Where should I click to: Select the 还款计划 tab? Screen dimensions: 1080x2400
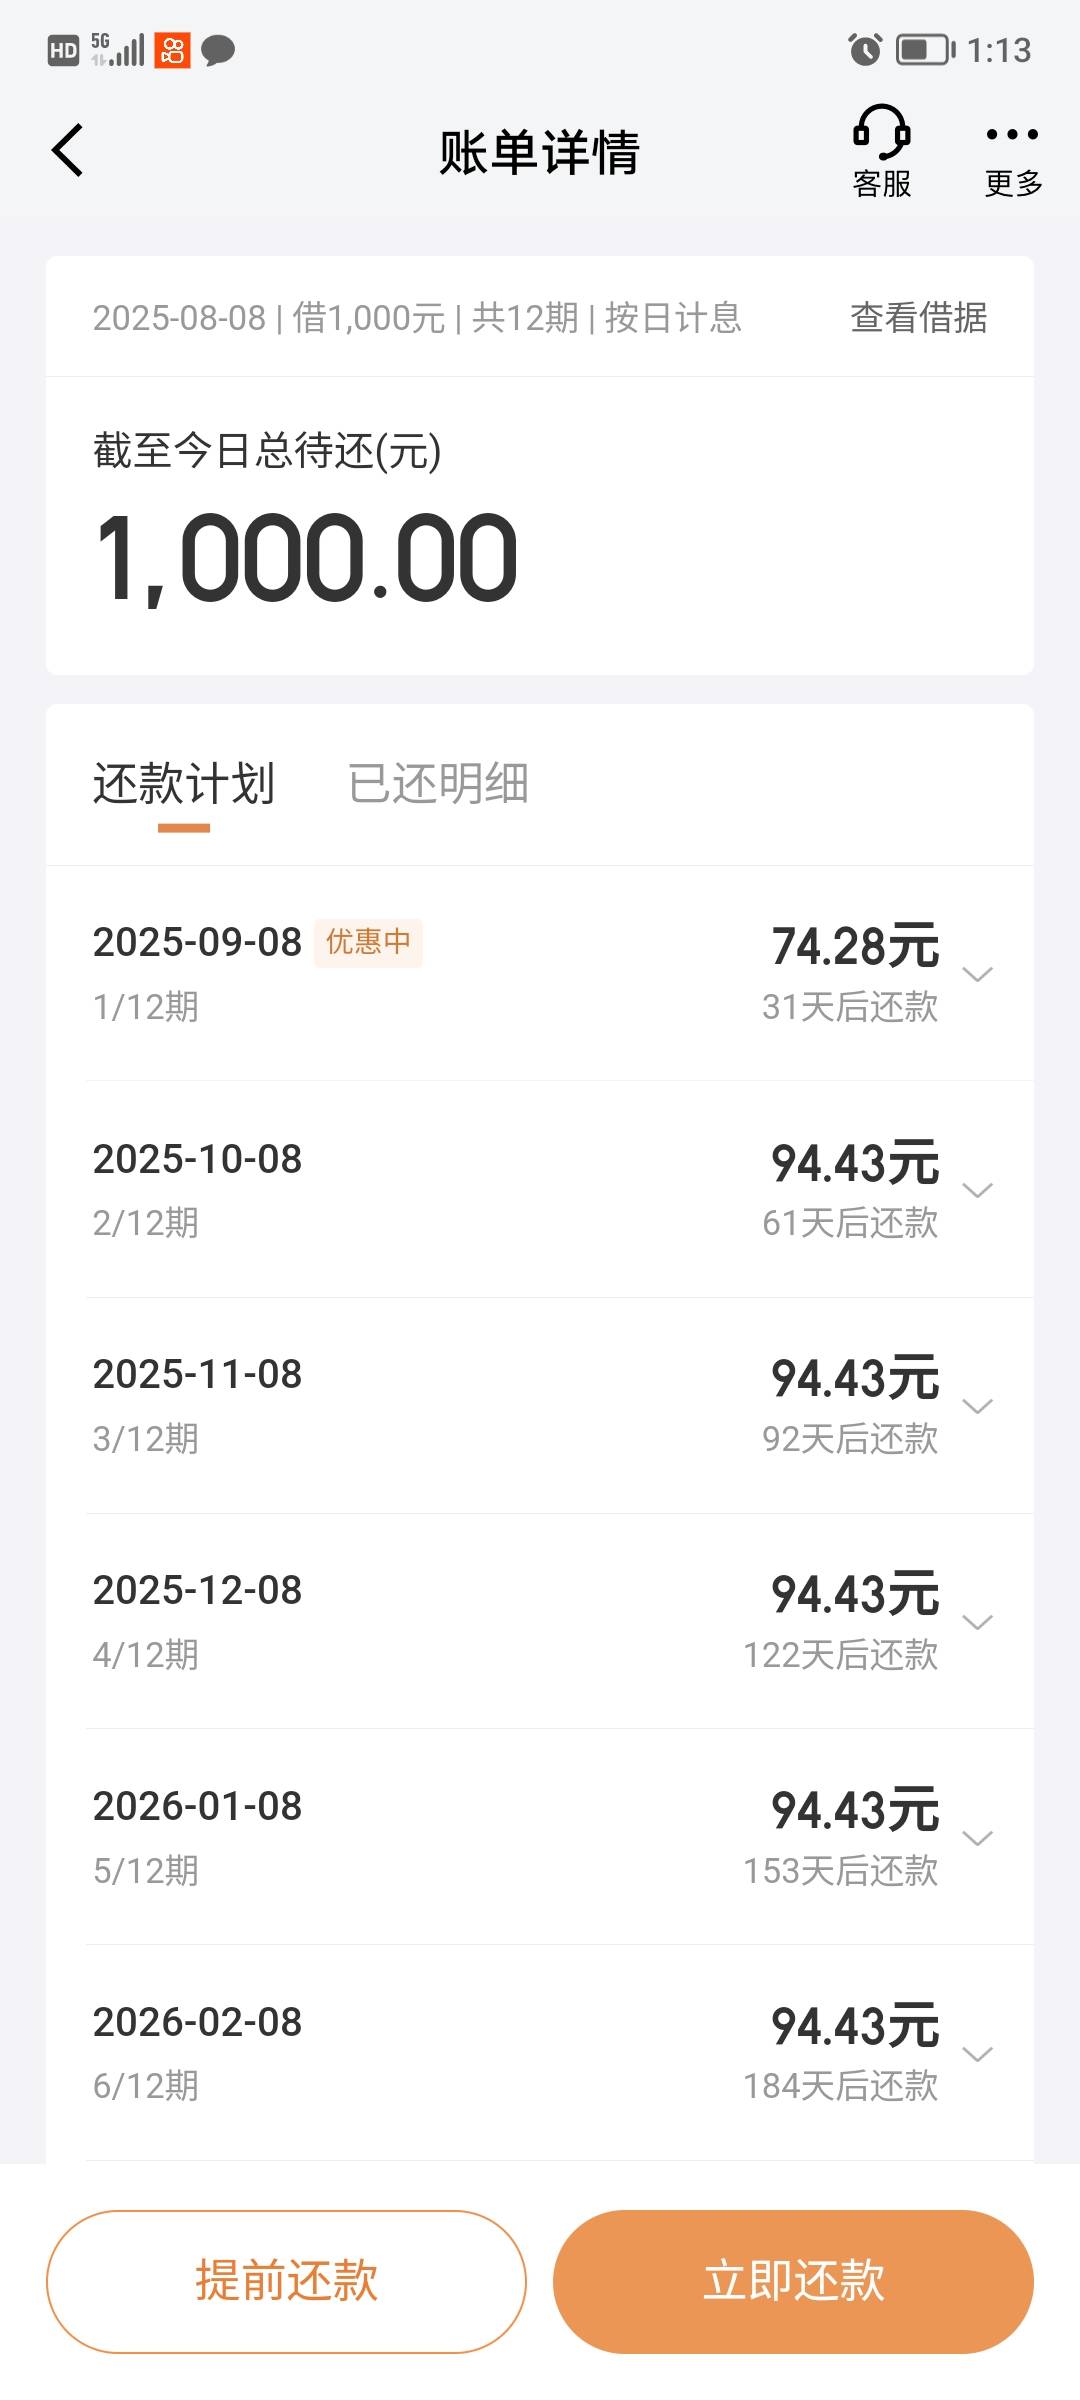point(184,783)
